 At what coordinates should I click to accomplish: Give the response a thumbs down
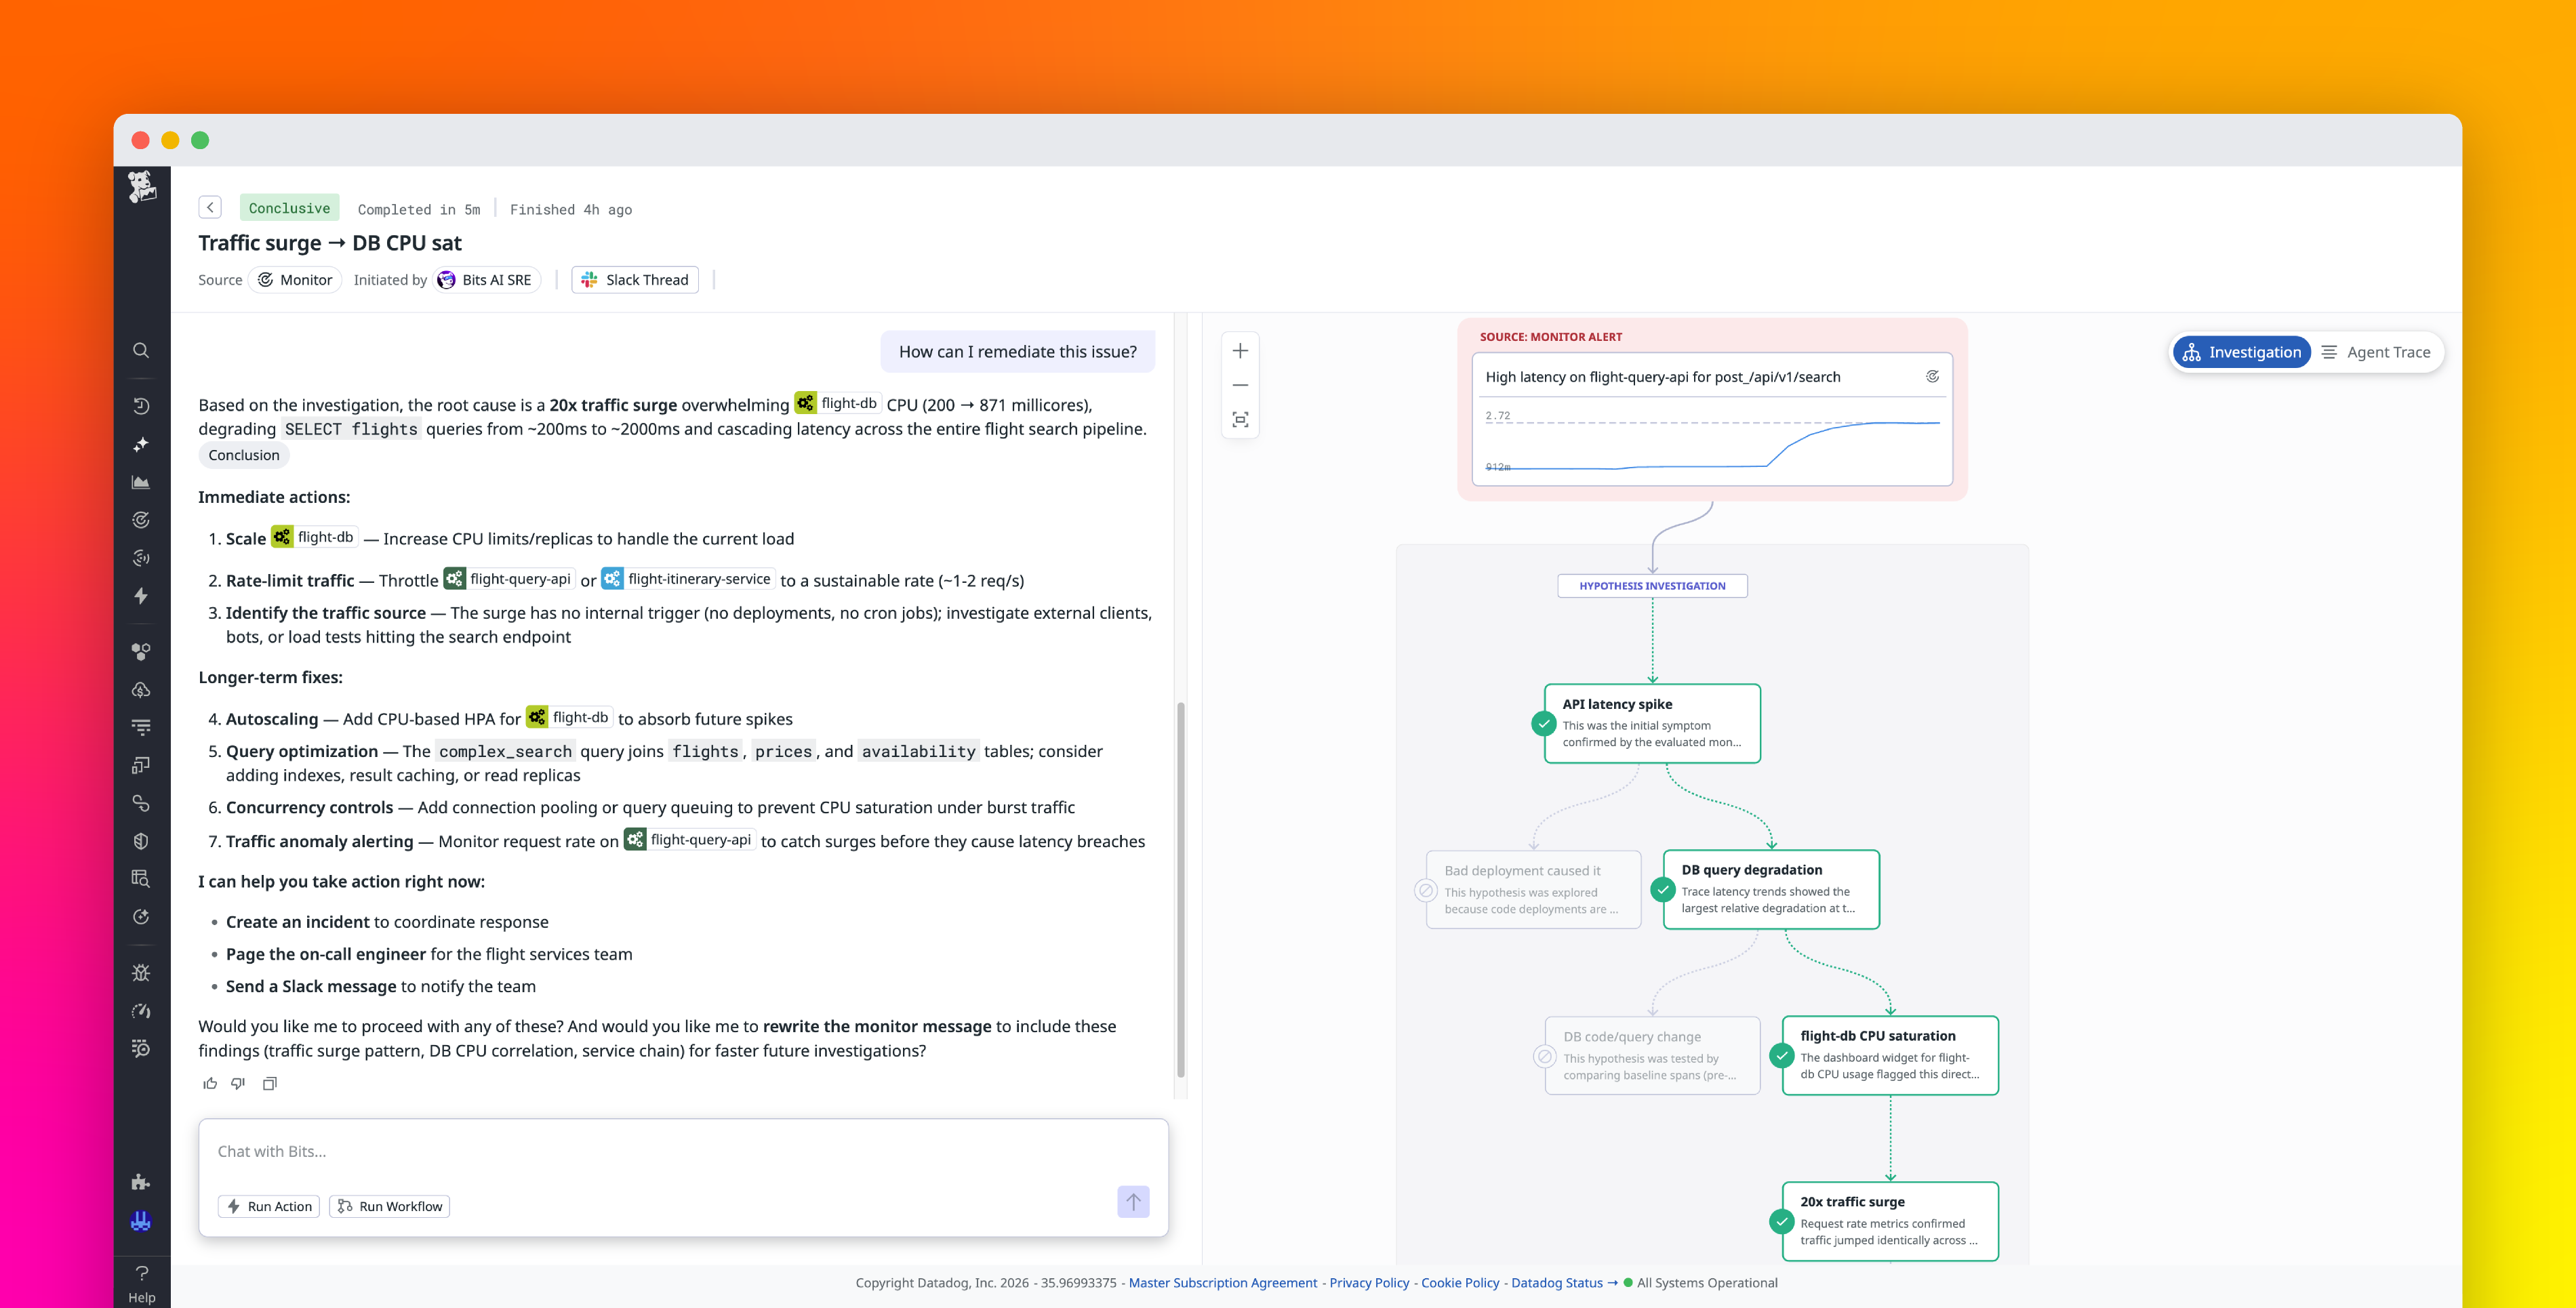click(238, 1083)
